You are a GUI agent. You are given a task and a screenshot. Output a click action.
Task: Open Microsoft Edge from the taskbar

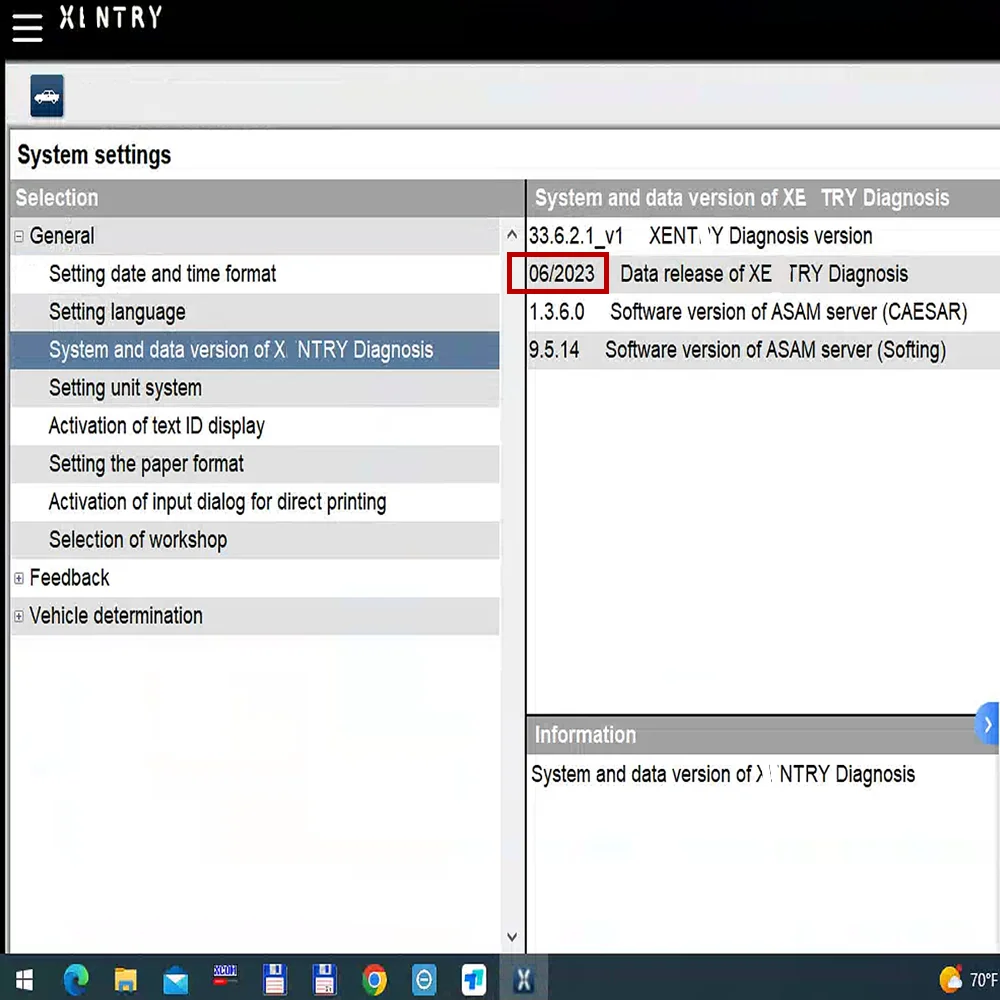pos(76,980)
